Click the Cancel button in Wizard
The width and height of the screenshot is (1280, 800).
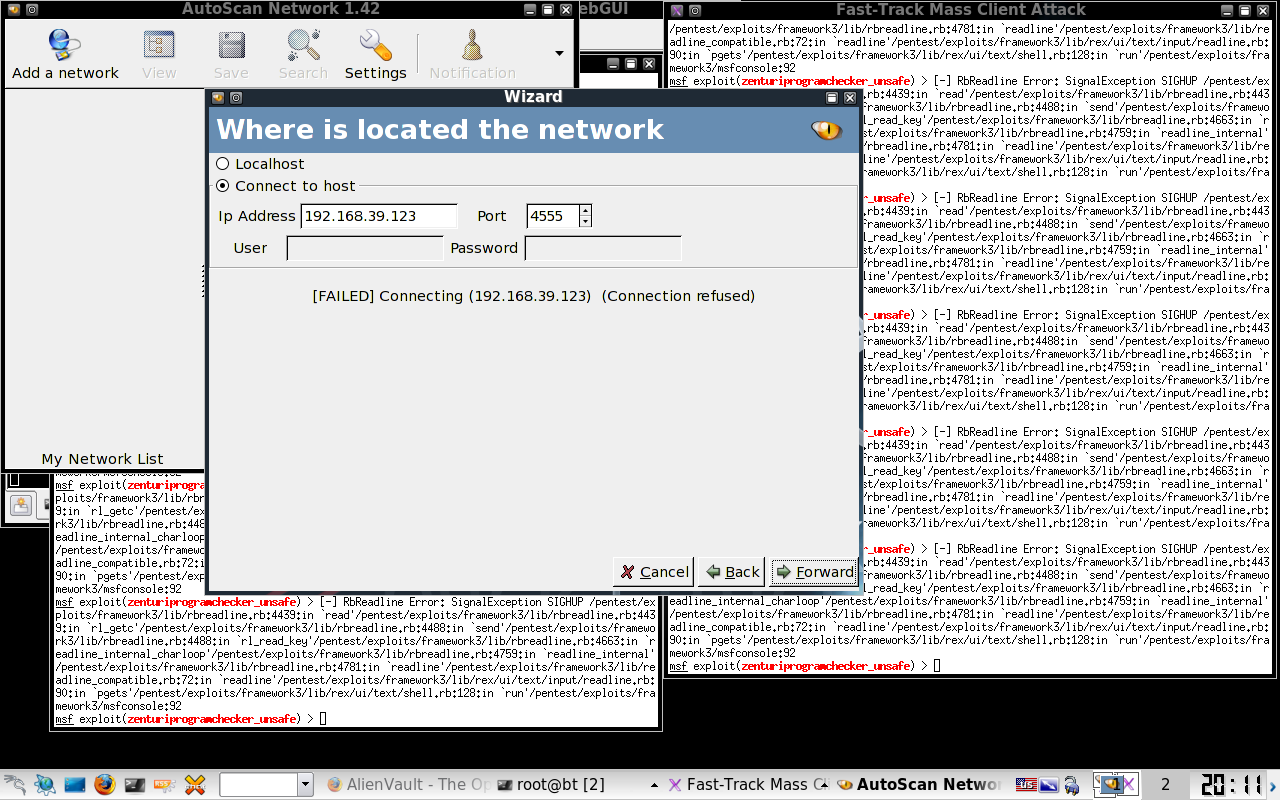(654, 572)
